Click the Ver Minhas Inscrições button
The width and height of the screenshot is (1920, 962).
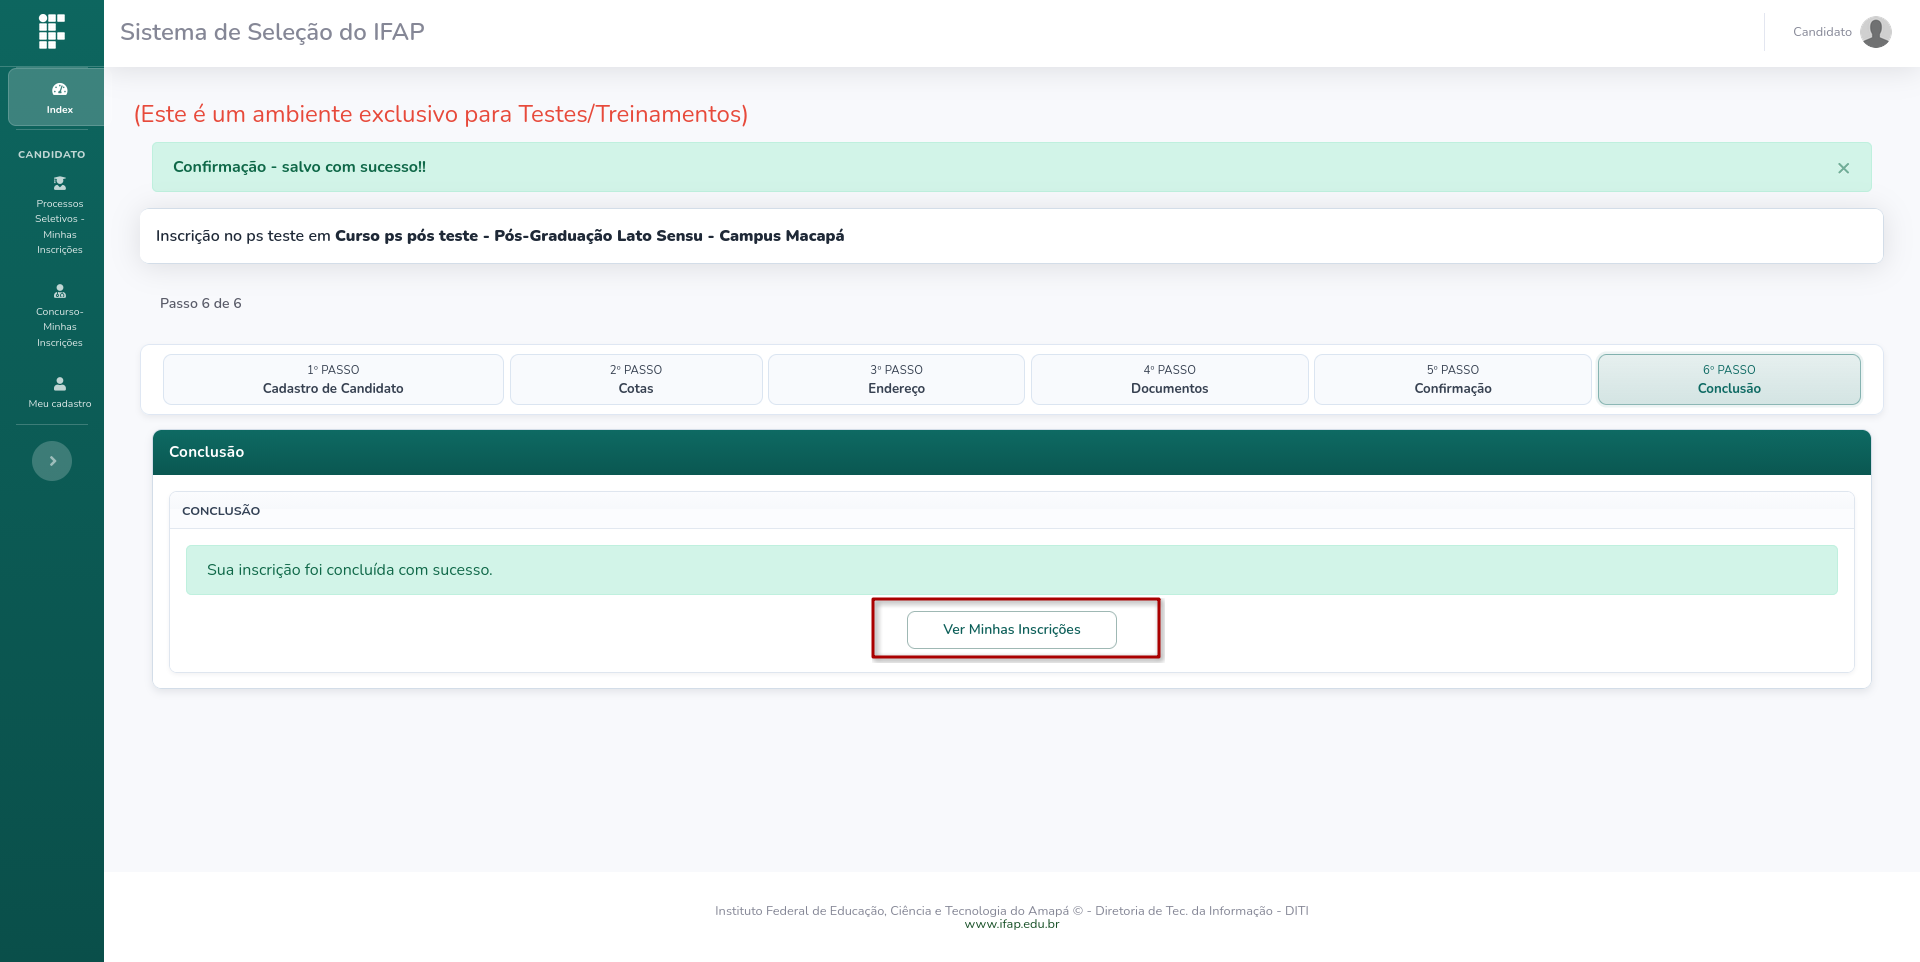[1012, 630]
